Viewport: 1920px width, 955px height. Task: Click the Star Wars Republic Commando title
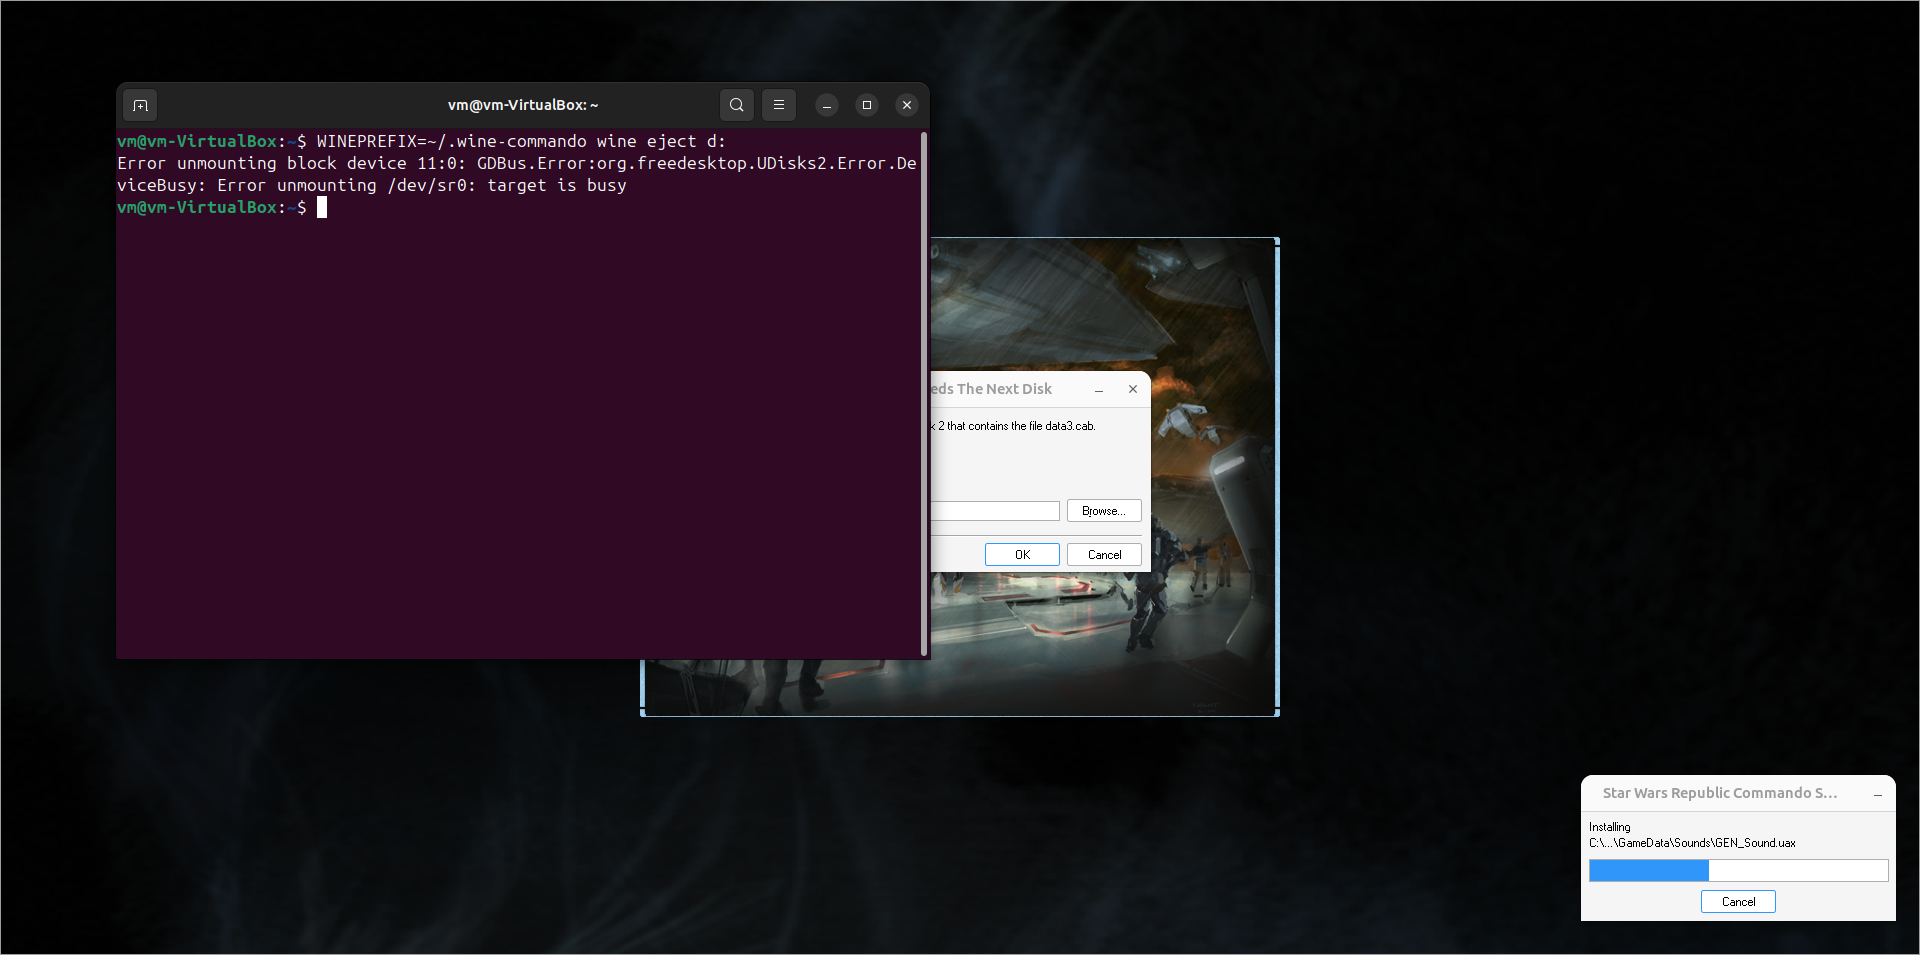click(1719, 793)
